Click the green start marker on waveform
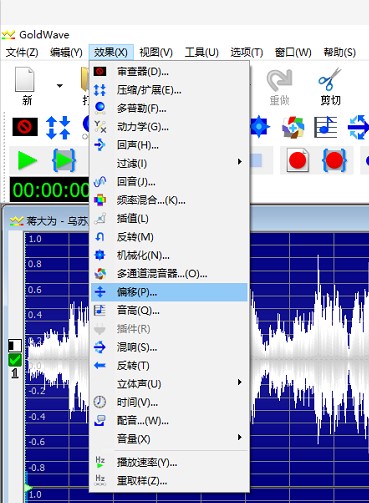 (28, 488)
